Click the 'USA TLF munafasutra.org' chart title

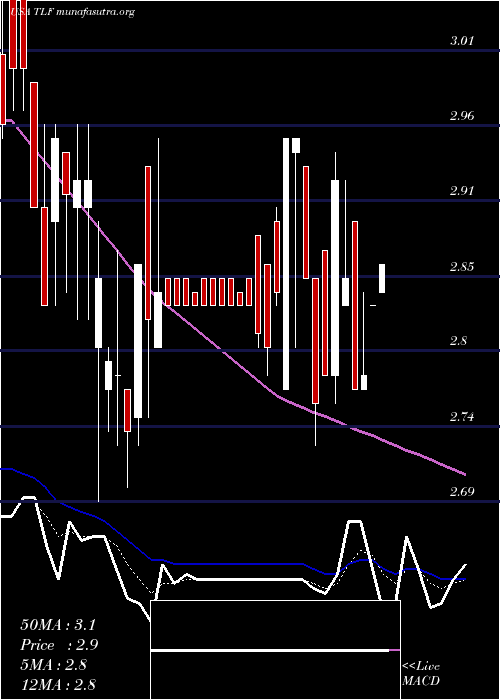click(x=72, y=12)
